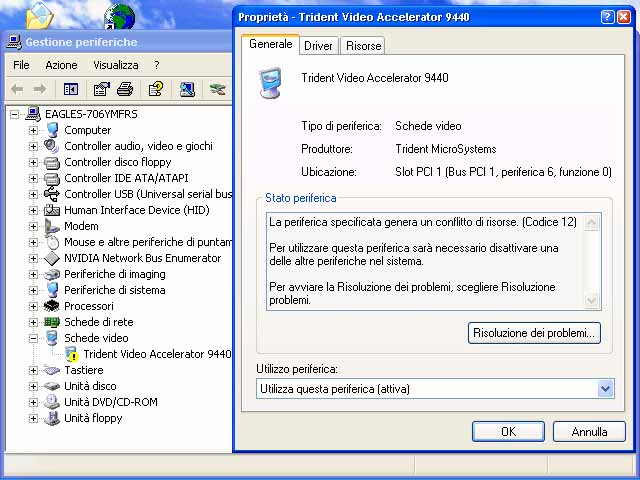The height and width of the screenshot is (480, 640).
Task: Collapse the EAGLES-706YMFRS root node
Action: [x=14, y=114]
